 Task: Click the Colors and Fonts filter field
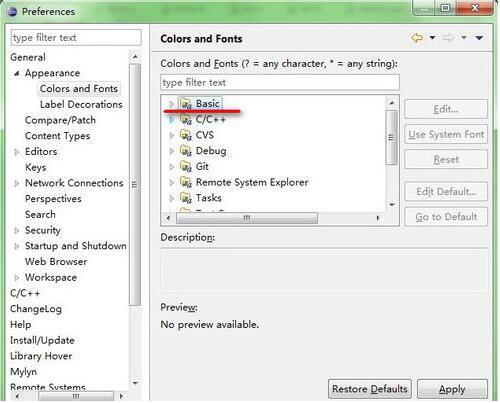click(280, 82)
